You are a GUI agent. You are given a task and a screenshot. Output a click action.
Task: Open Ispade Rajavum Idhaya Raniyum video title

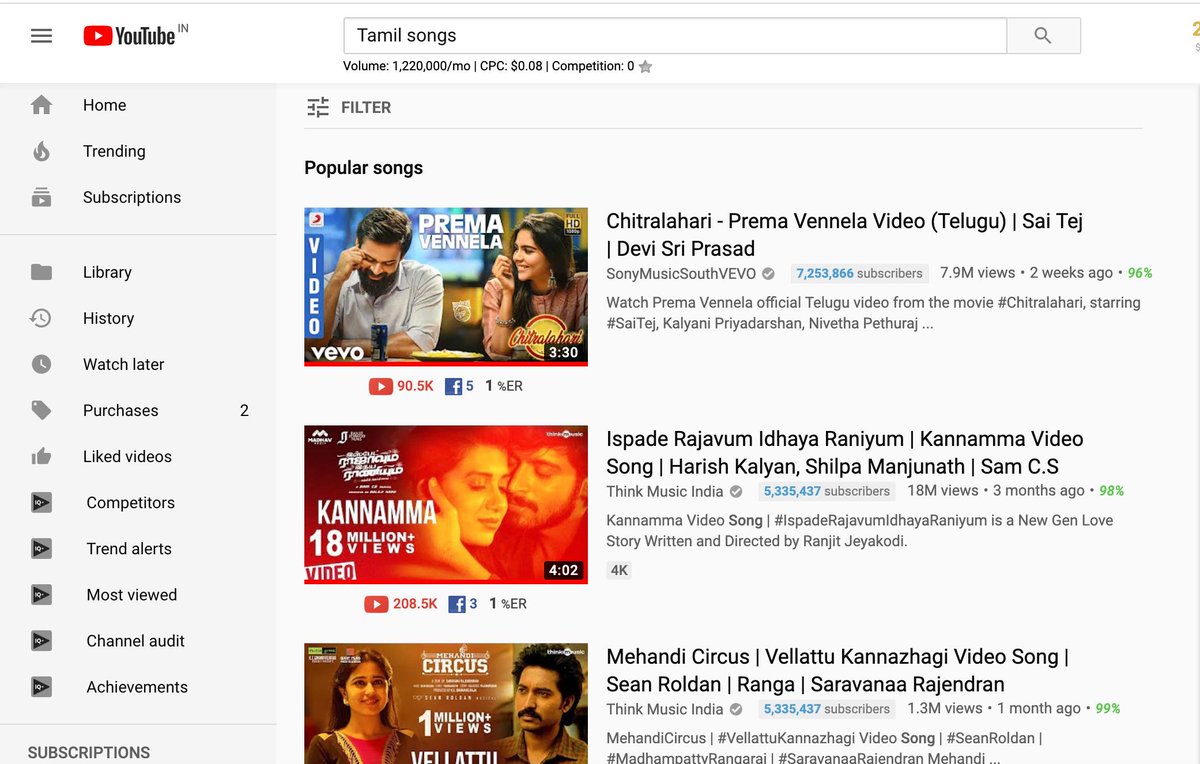pos(844,453)
